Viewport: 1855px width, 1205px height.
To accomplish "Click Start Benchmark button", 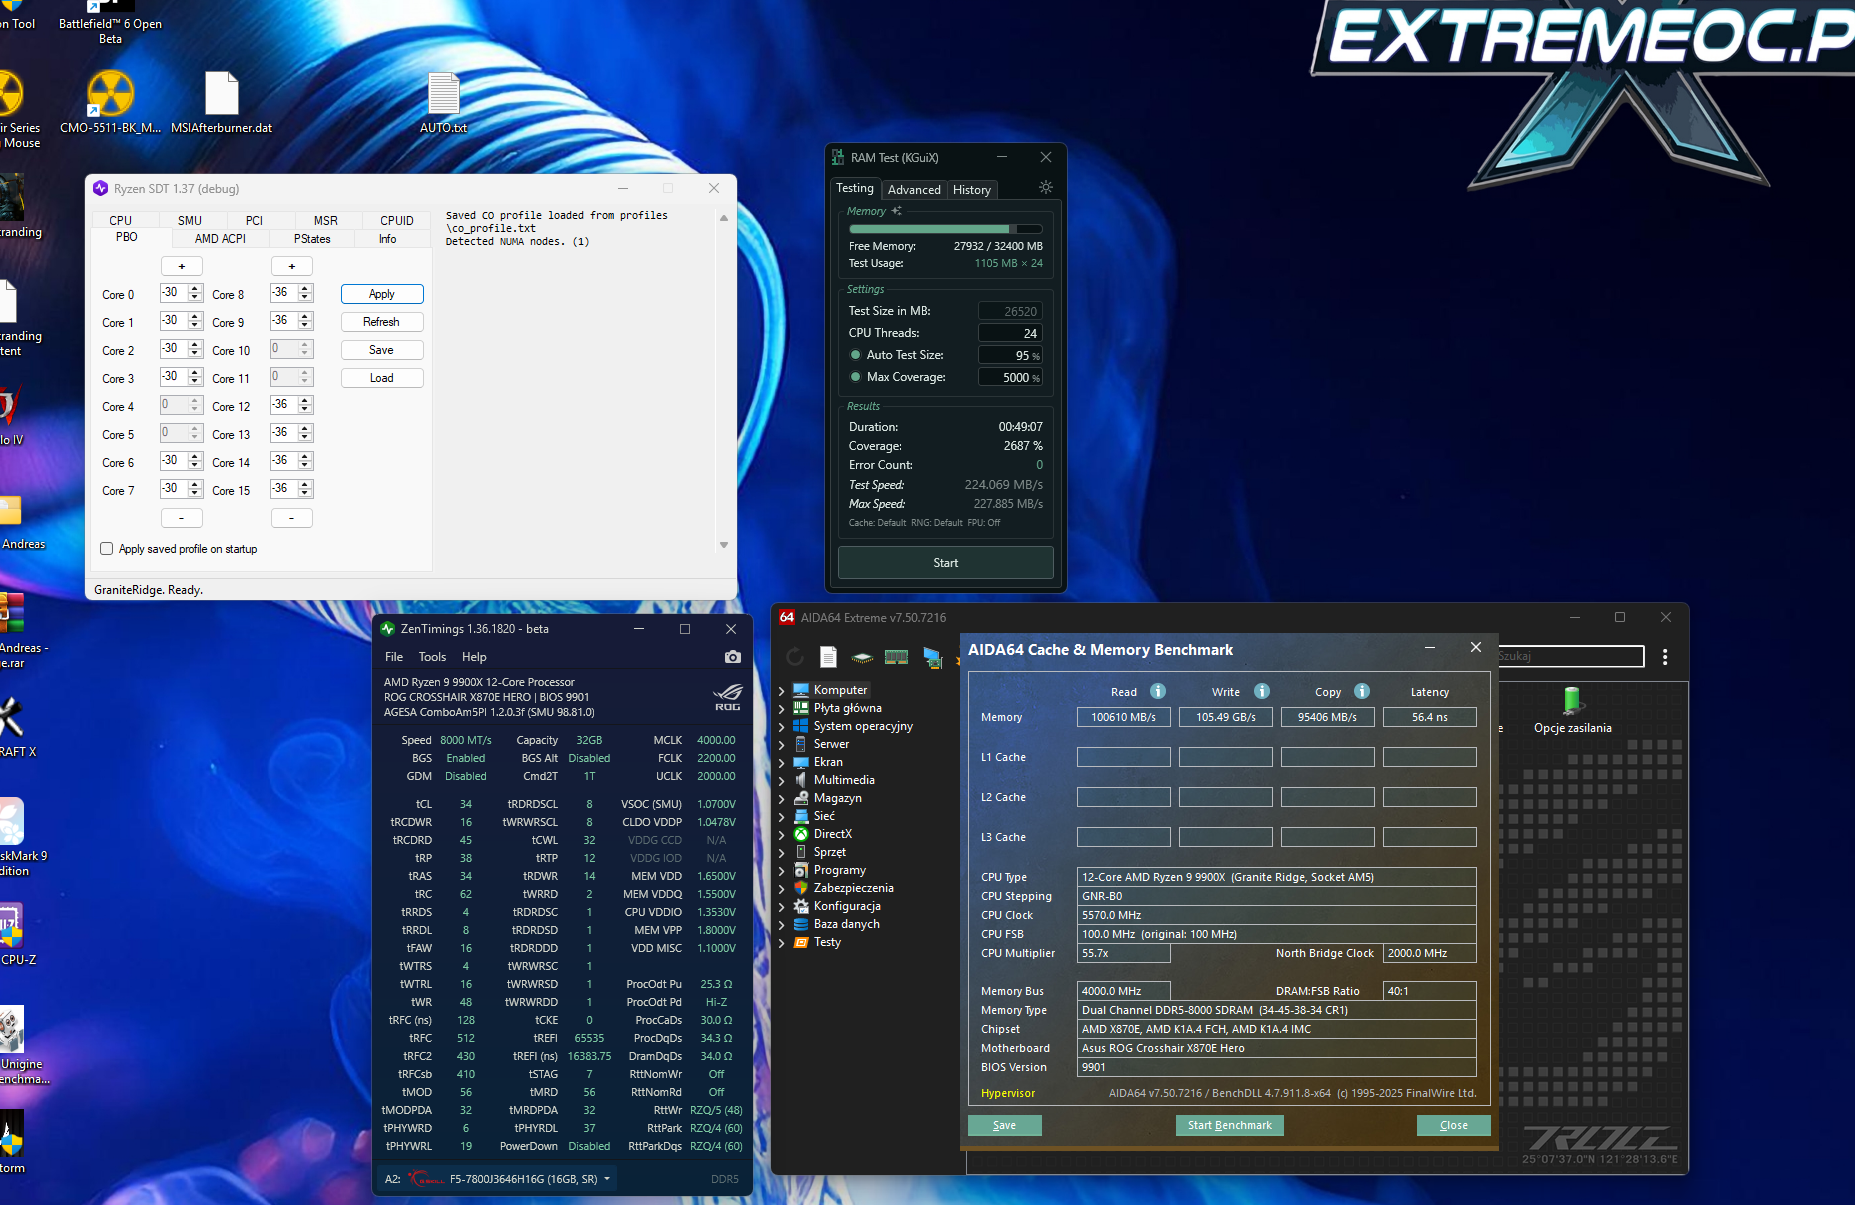I will coord(1229,1125).
